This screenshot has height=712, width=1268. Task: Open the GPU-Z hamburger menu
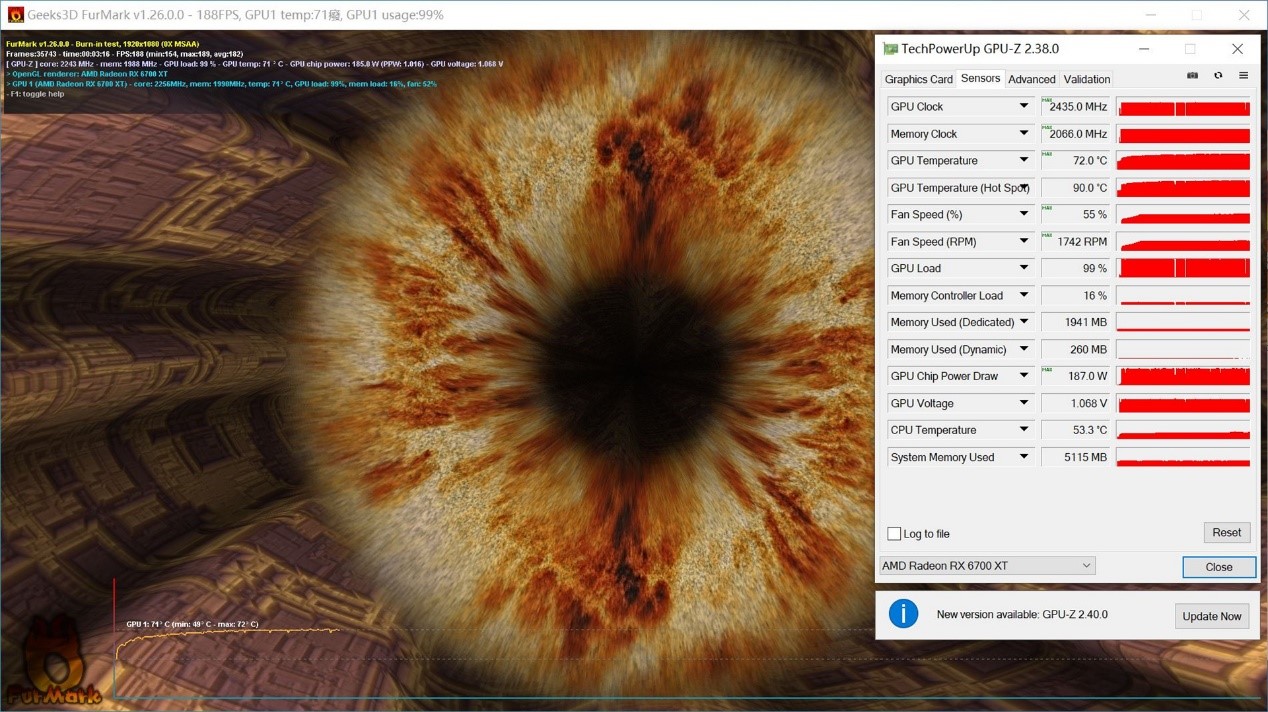tap(1243, 76)
